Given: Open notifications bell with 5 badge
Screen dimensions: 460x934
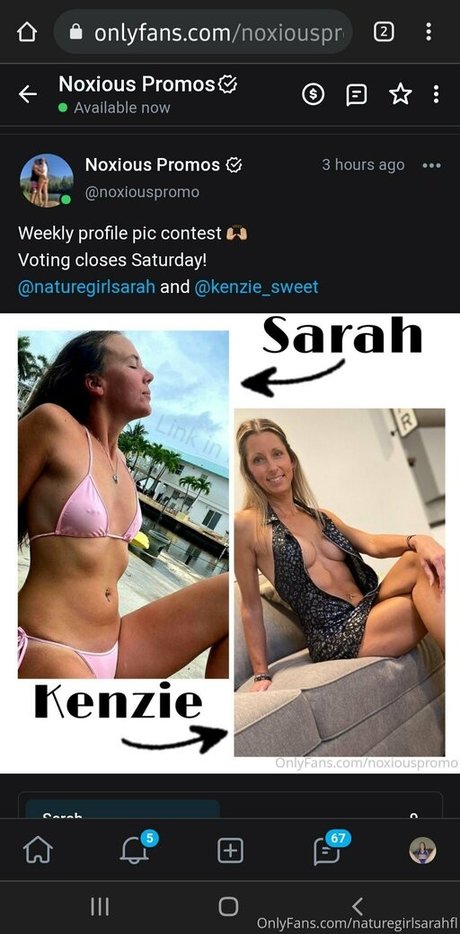Looking at the screenshot, I should point(135,849).
